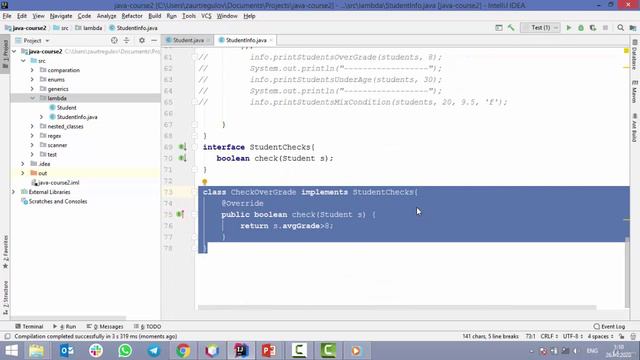Collapse the lambda package
This screenshot has height=360, width=640.
32,98
